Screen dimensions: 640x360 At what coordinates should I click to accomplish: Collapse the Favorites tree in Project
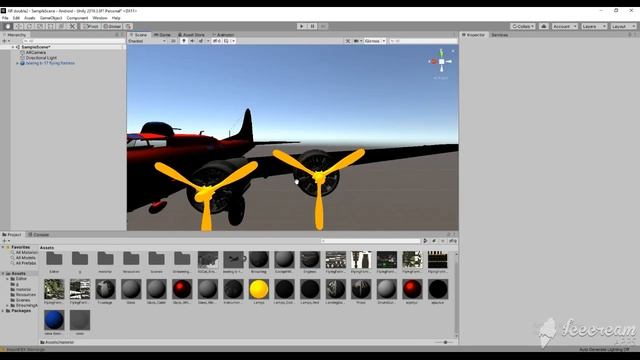pos(3,247)
